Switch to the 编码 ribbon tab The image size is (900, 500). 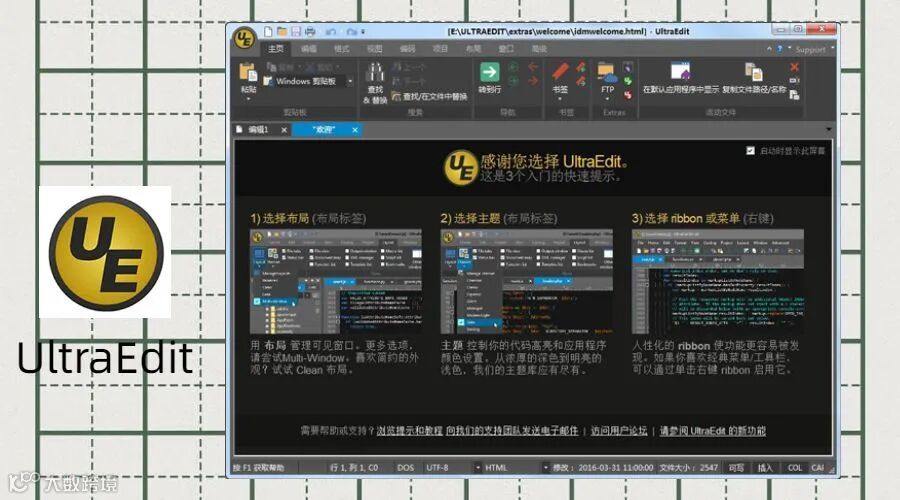pyautogui.click(x=408, y=49)
